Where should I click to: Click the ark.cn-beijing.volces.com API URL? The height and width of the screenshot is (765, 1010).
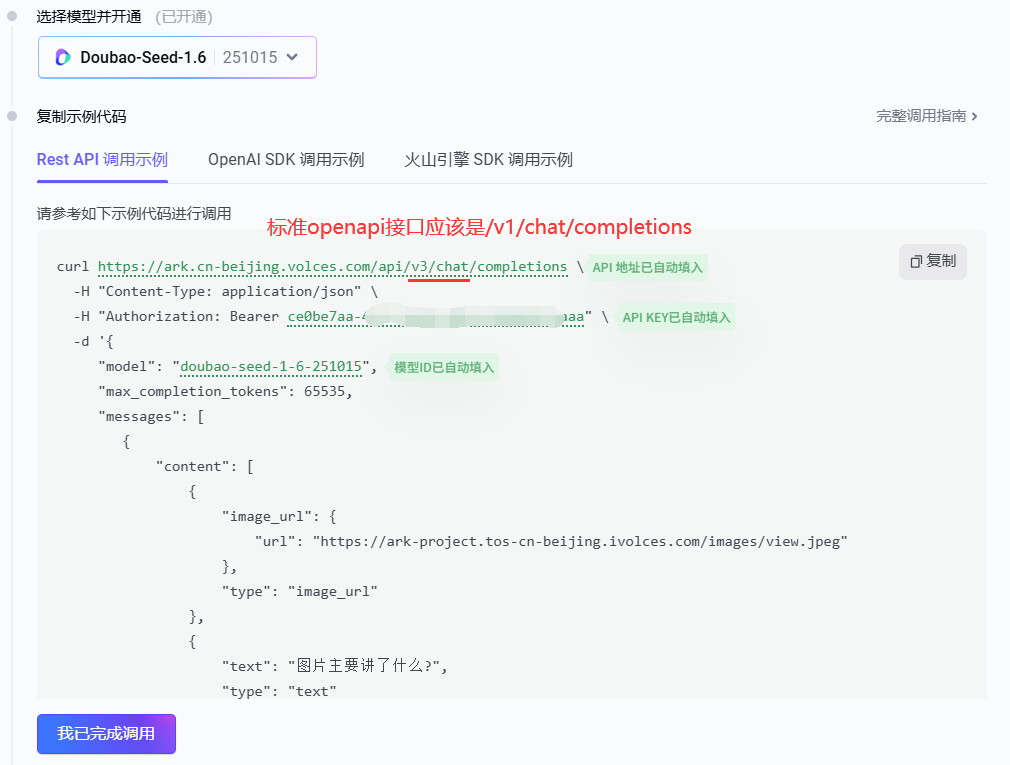pyautogui.click(x=332, y=267)
